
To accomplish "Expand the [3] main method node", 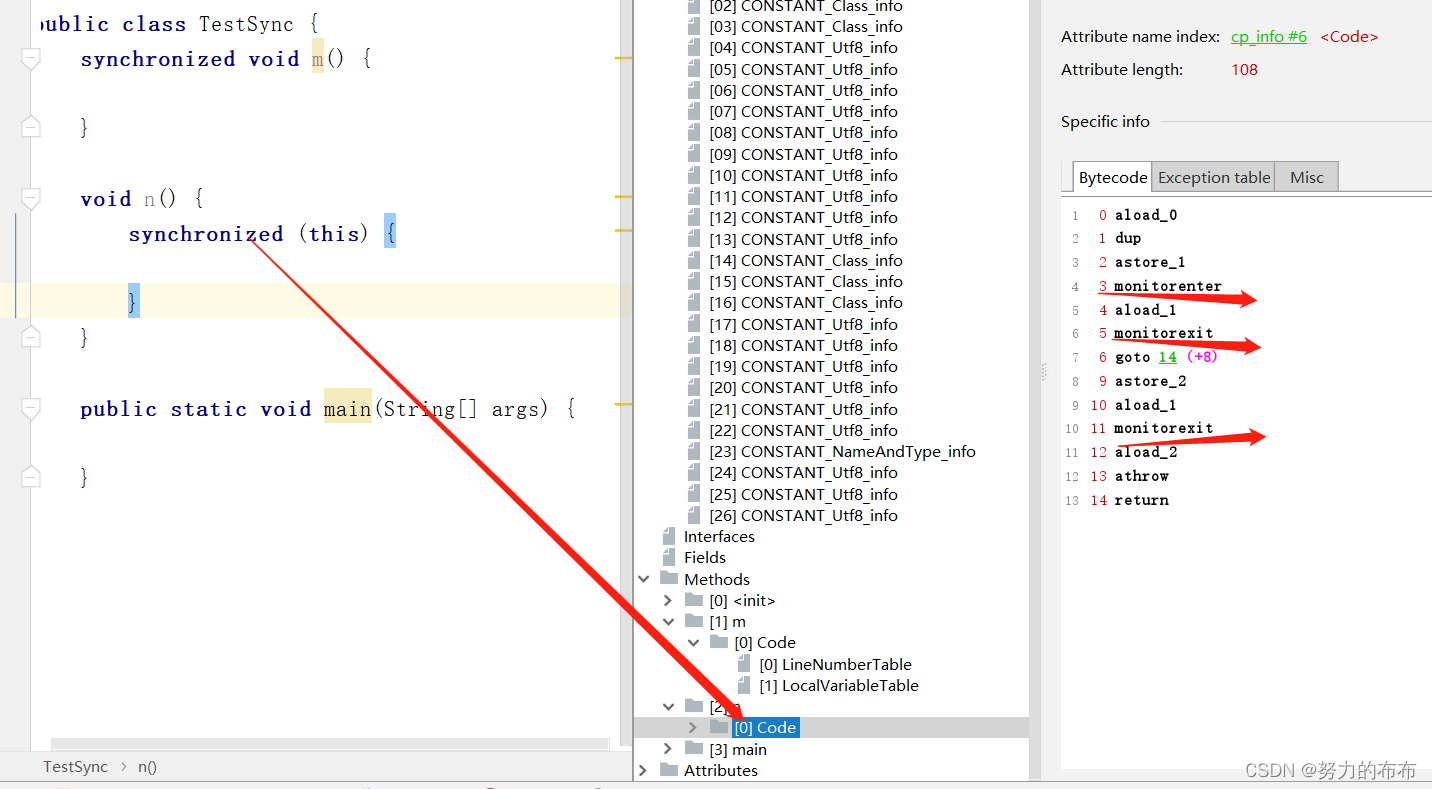I will point(668,749).
